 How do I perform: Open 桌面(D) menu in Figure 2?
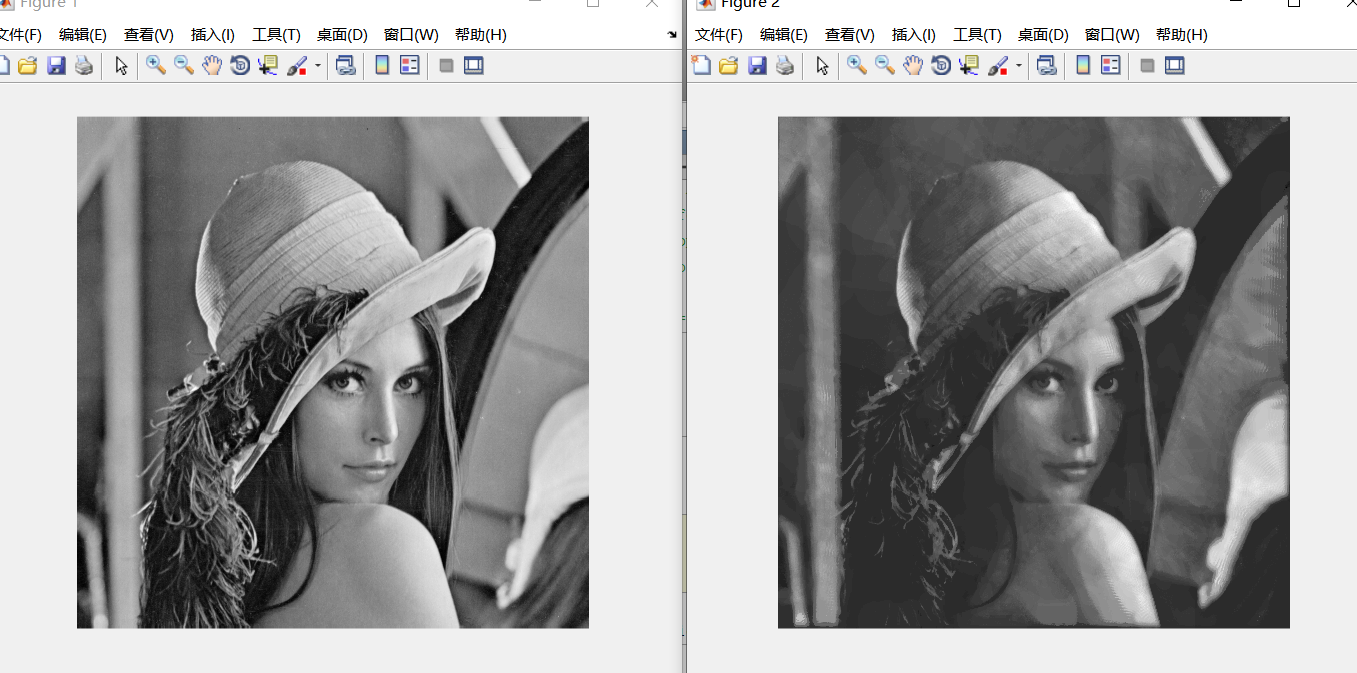[1043, 35]
